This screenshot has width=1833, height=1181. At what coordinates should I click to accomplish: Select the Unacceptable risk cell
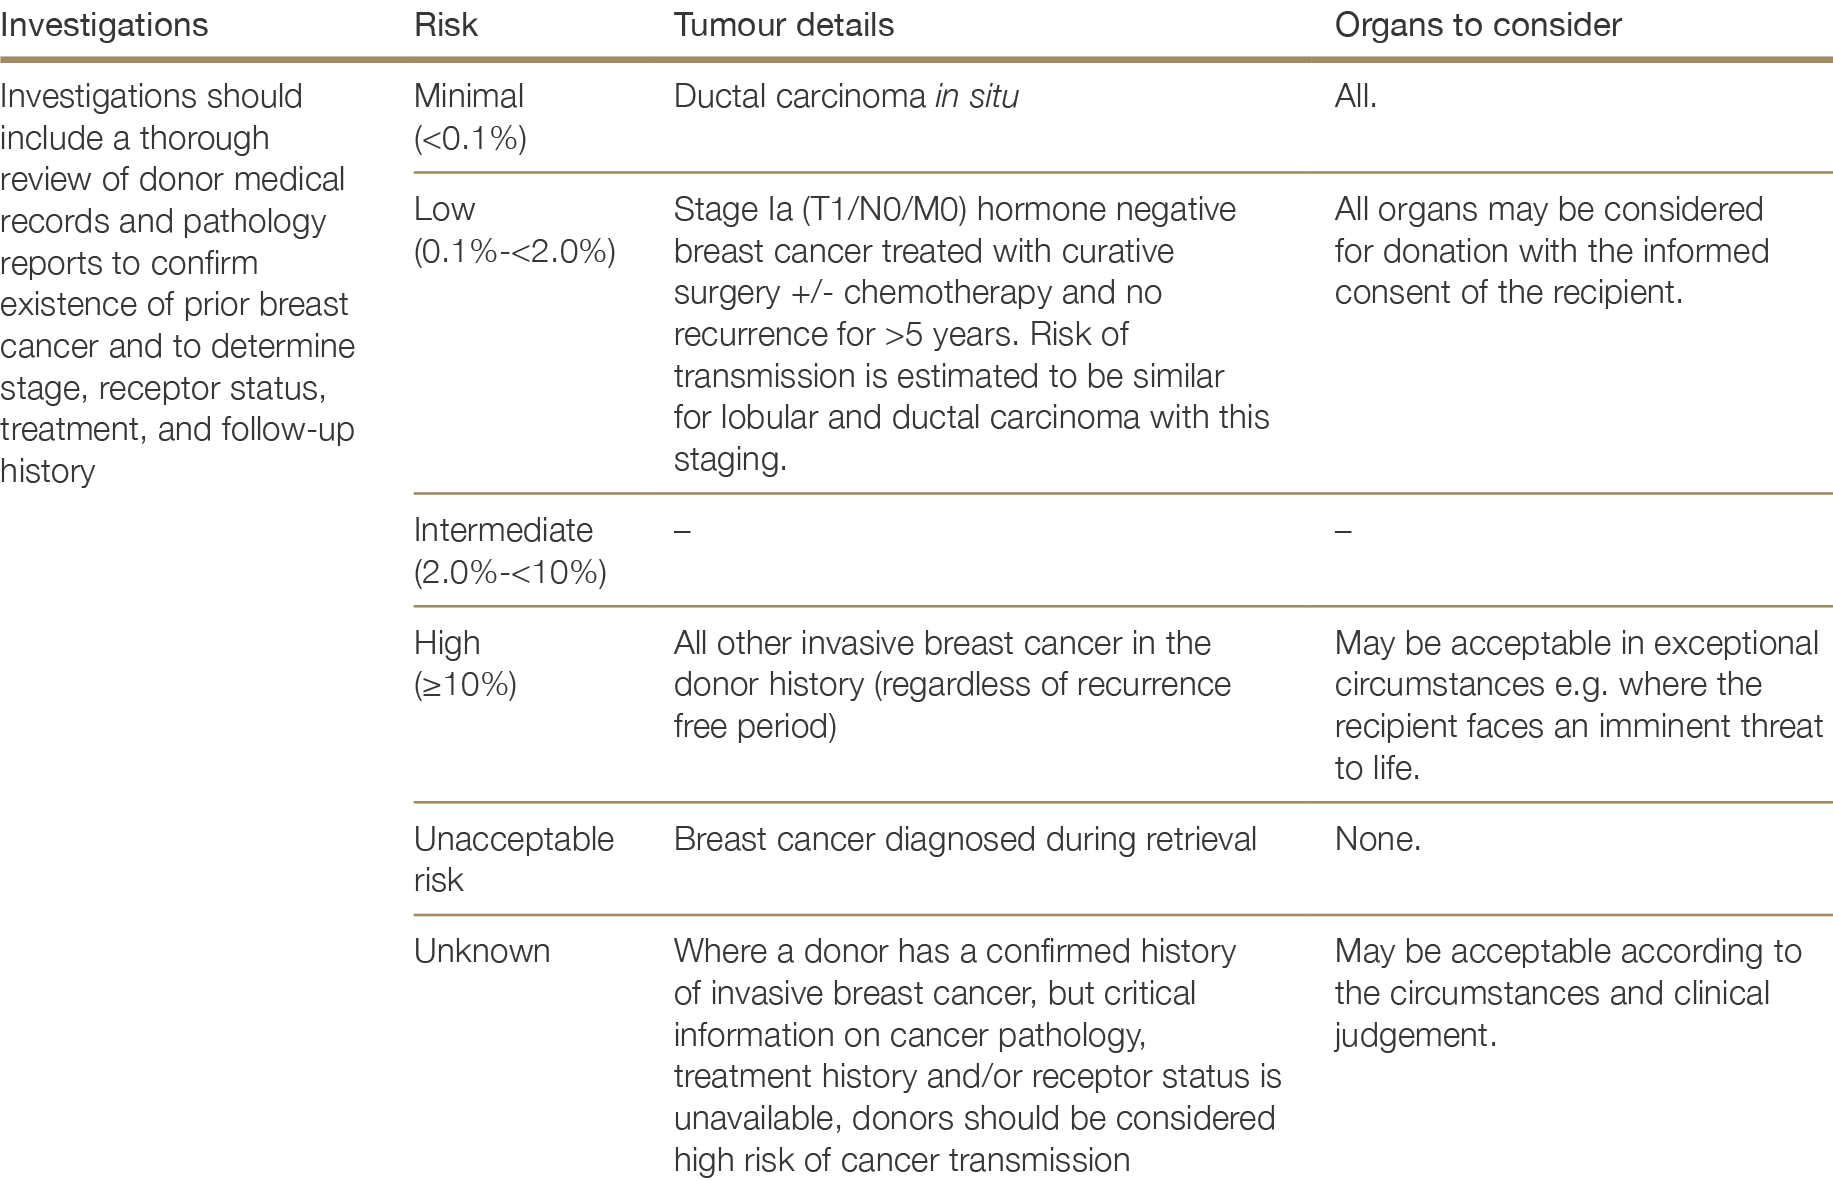click(513, 859)
